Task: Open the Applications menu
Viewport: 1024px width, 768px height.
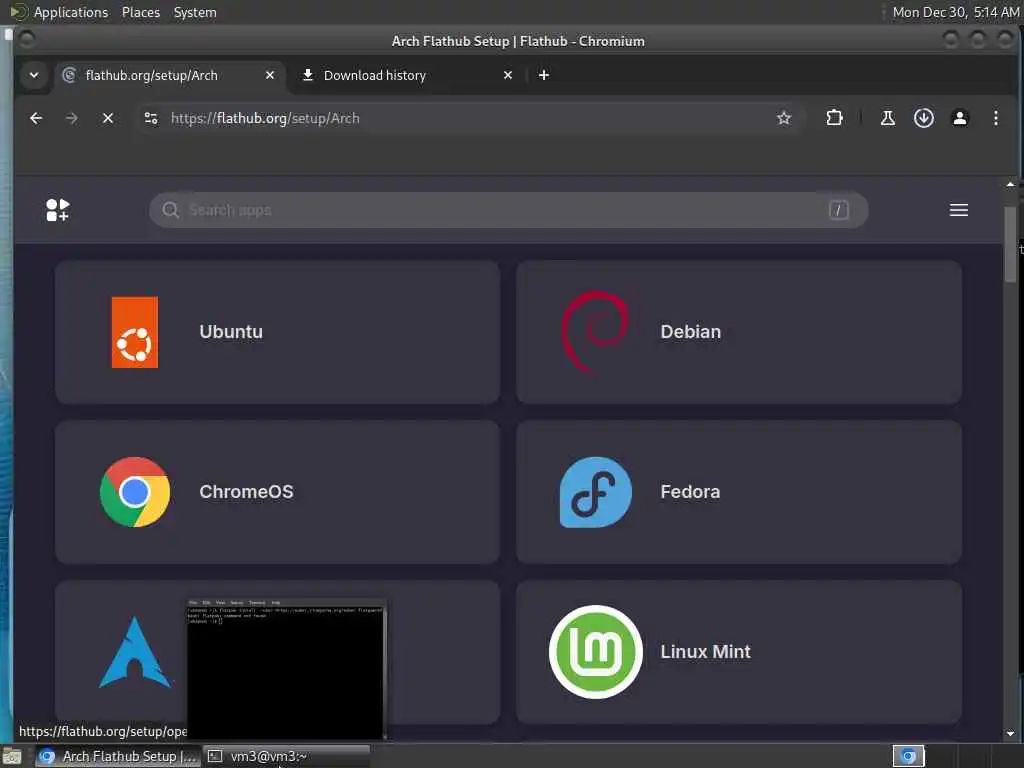Action: [71, 12]
